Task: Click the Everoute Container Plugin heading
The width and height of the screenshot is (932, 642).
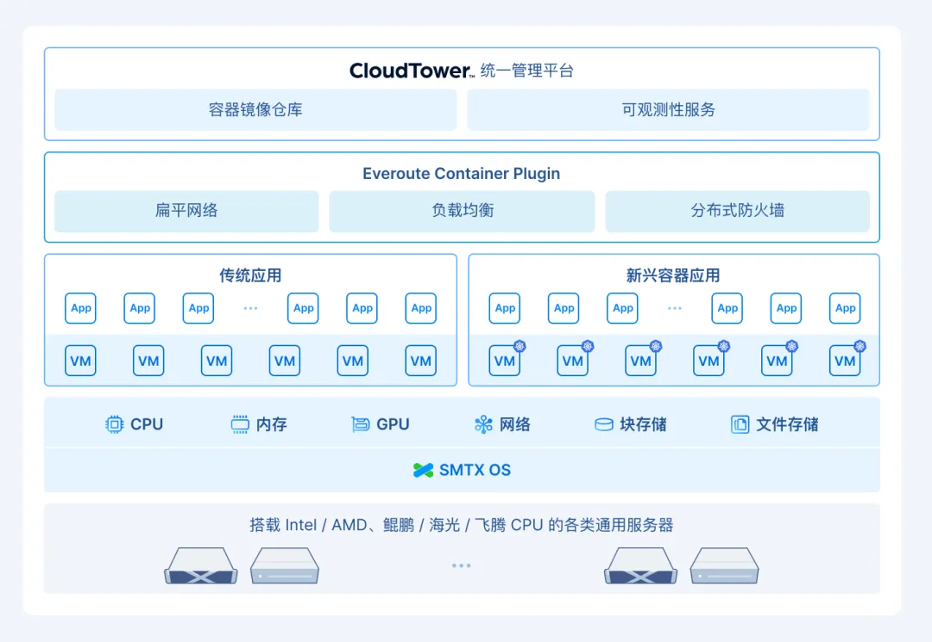Action: point(461,174)
